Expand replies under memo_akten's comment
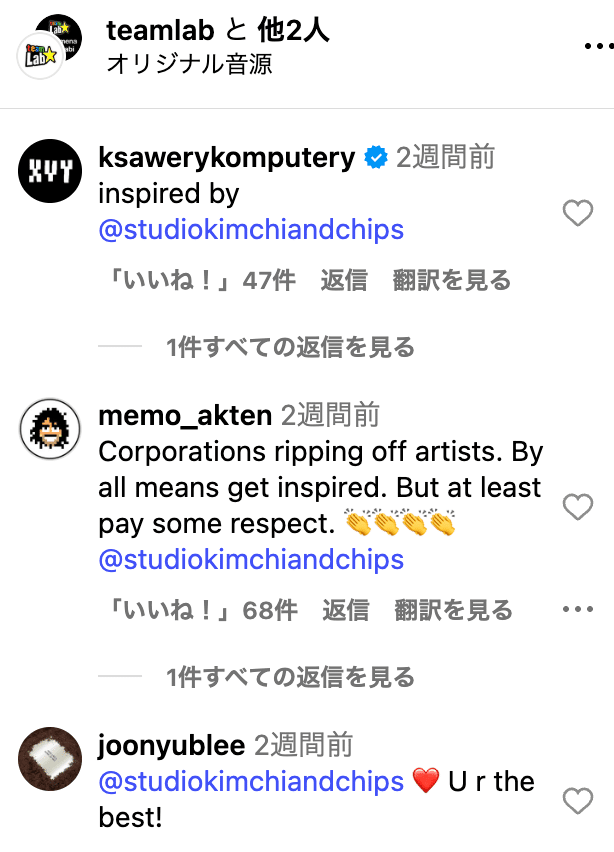The image size is (614, 852). click(x=290, y=677)
